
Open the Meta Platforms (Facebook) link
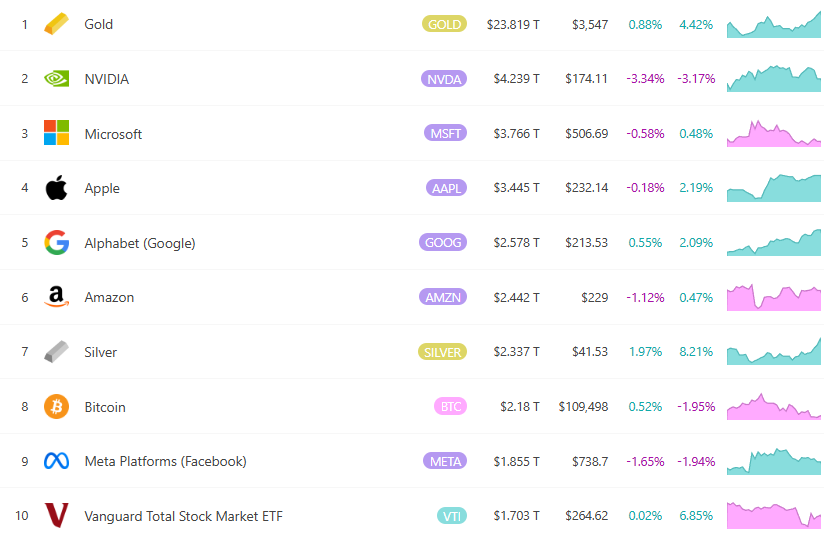click(x=165, y=461)
